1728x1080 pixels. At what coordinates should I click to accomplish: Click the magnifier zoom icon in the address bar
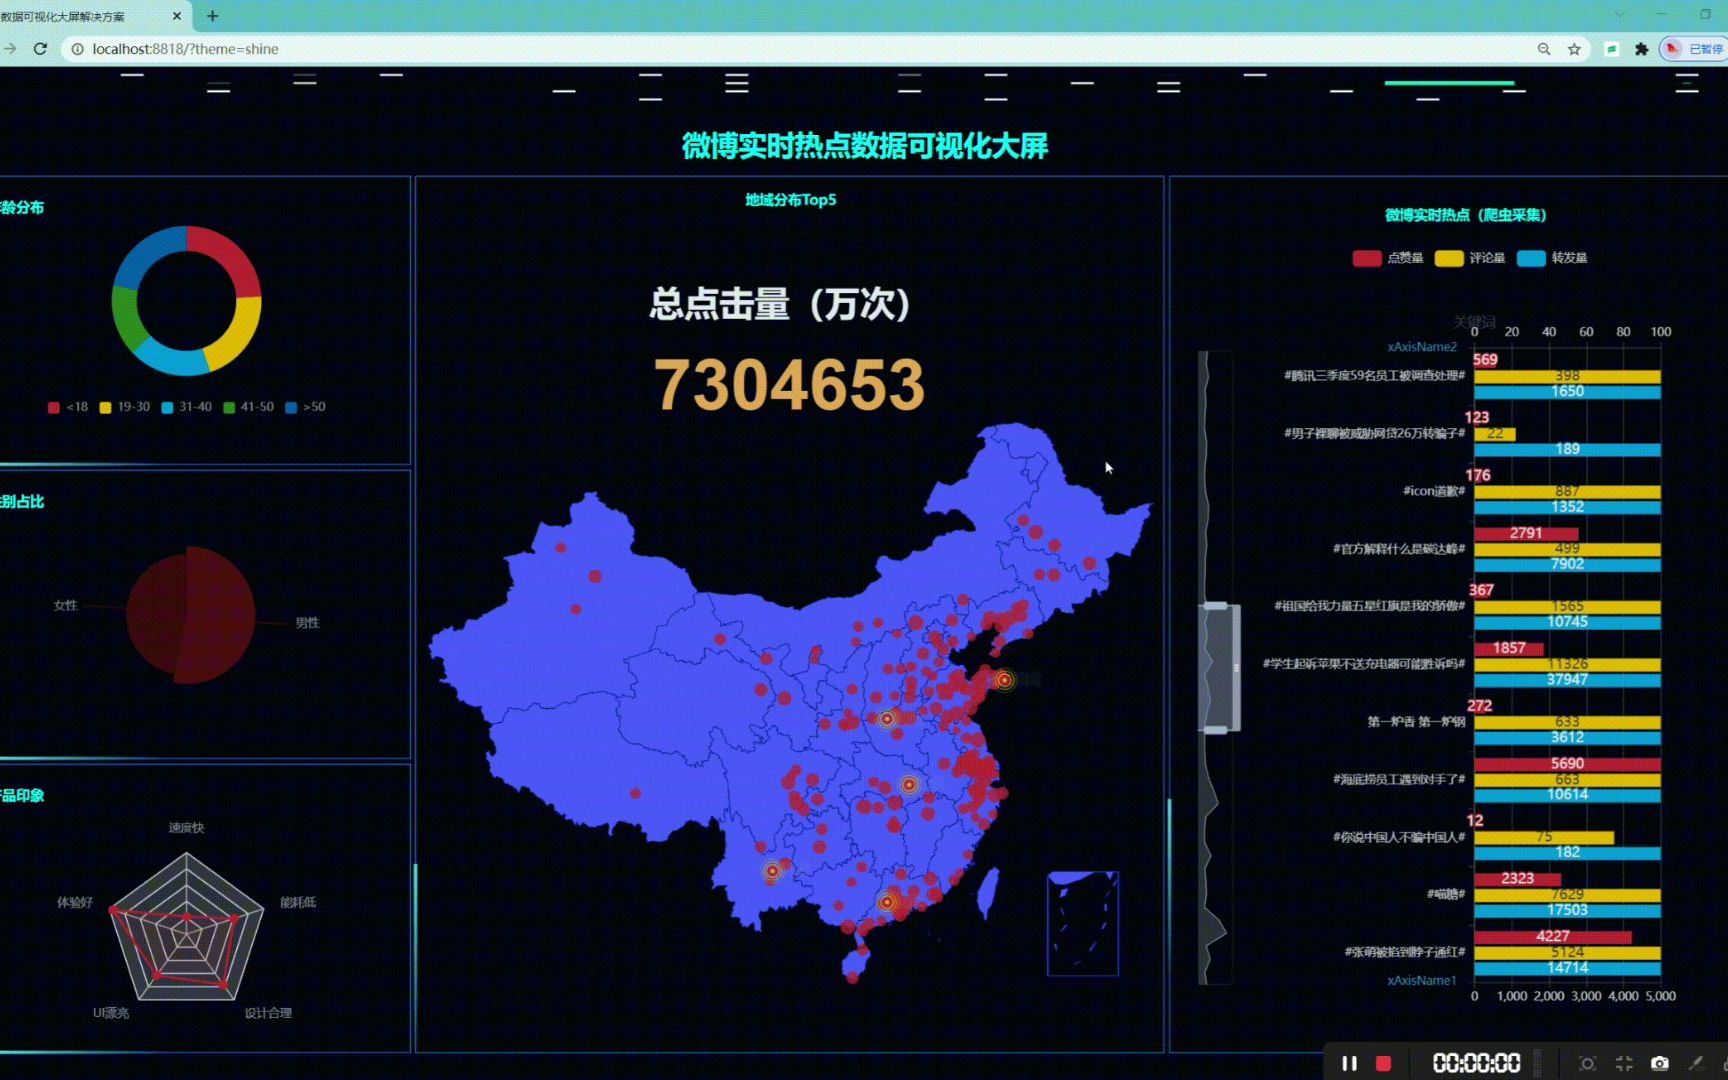coord(1544,49)
